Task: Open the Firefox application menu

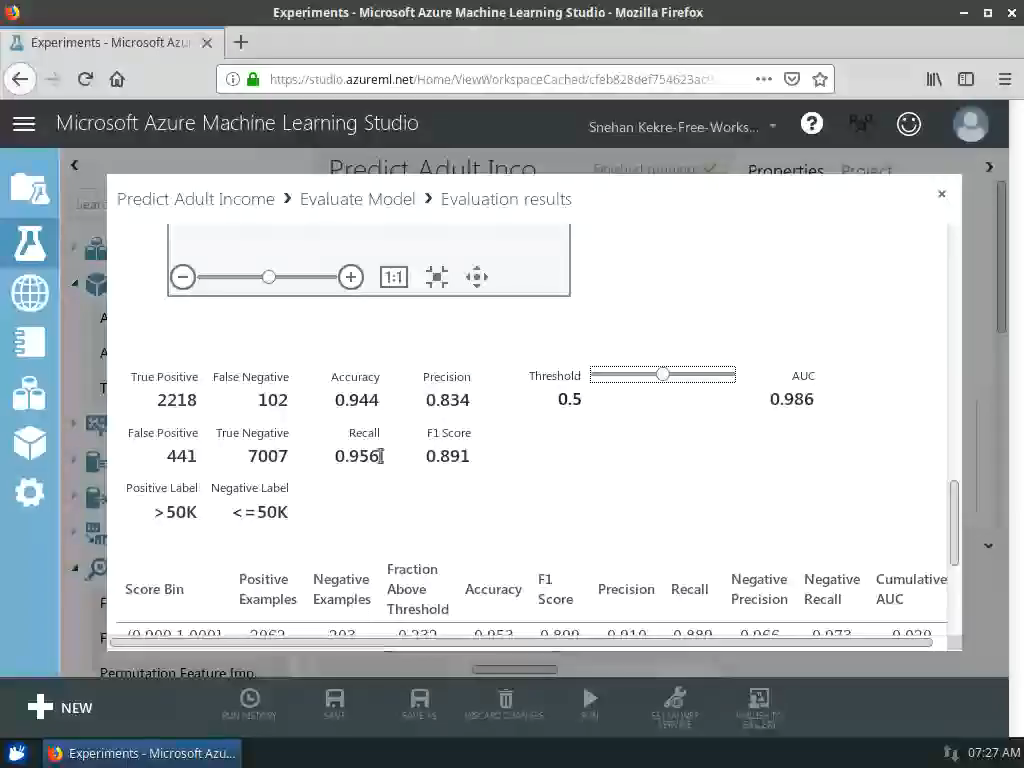Action: [x=1004, y=79]
